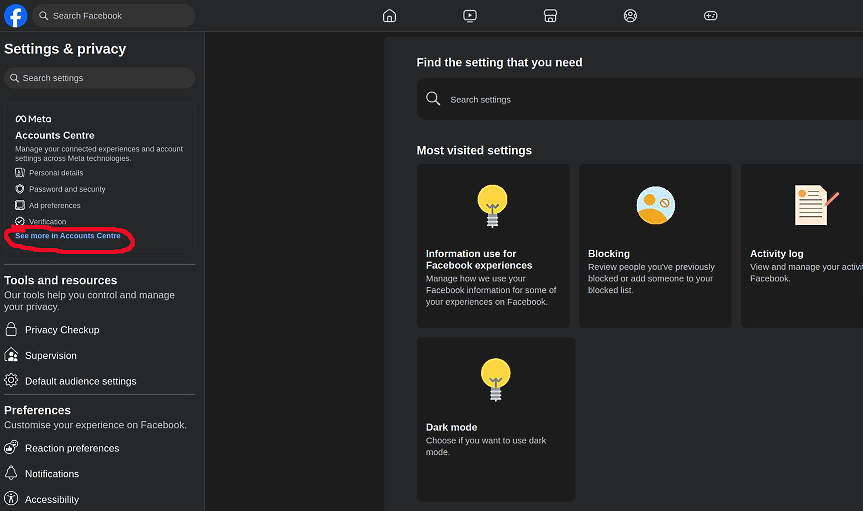The height and width of the screenshot is (511, 863).
Task: Go to the Home feed icon
Action: point(389,15)
